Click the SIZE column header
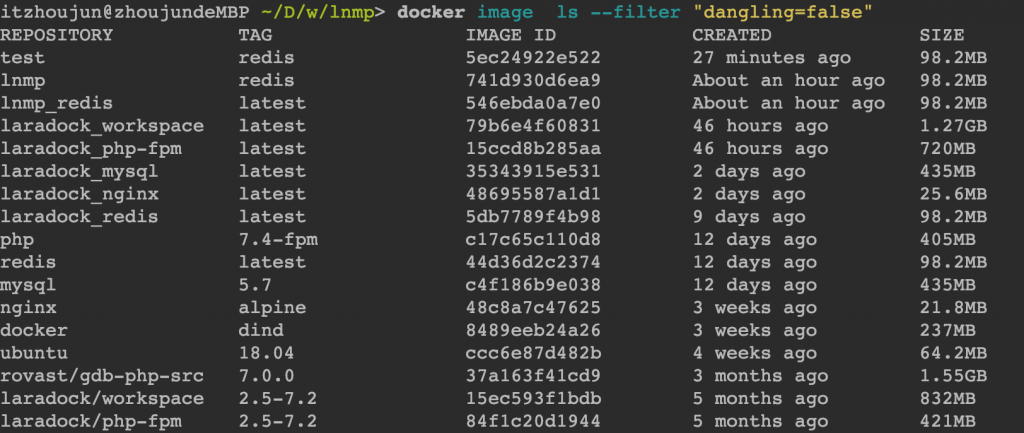 (942, 35)
